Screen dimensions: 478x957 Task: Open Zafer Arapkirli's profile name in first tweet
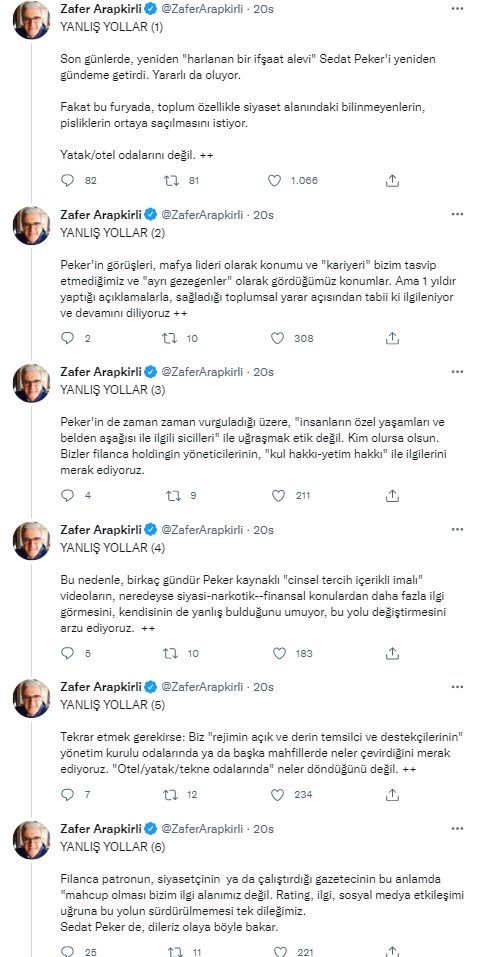pos(101,9)
